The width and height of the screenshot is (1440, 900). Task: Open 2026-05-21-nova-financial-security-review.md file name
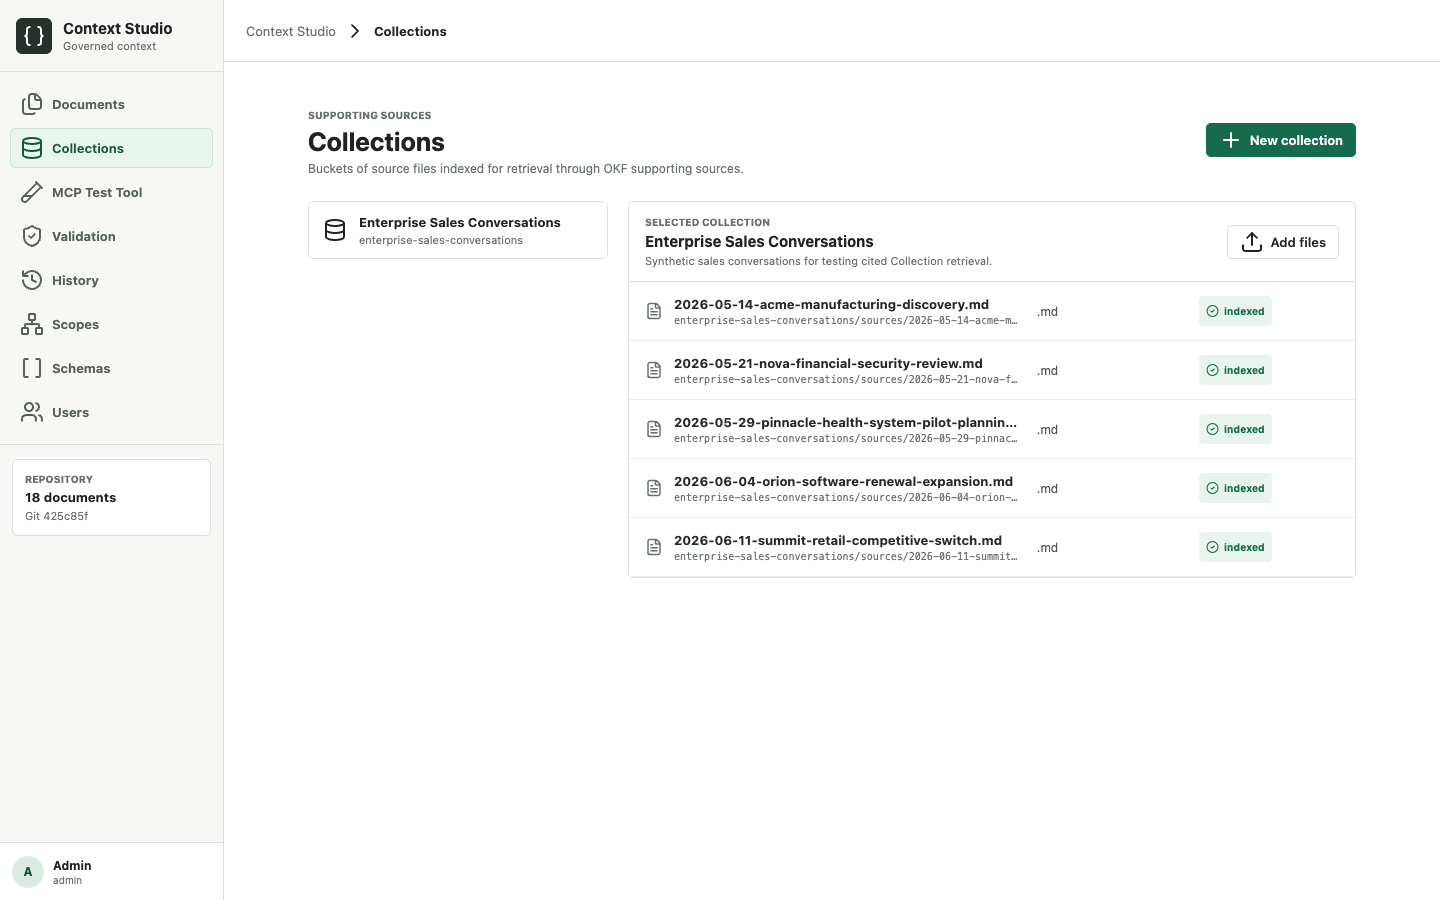828,363
